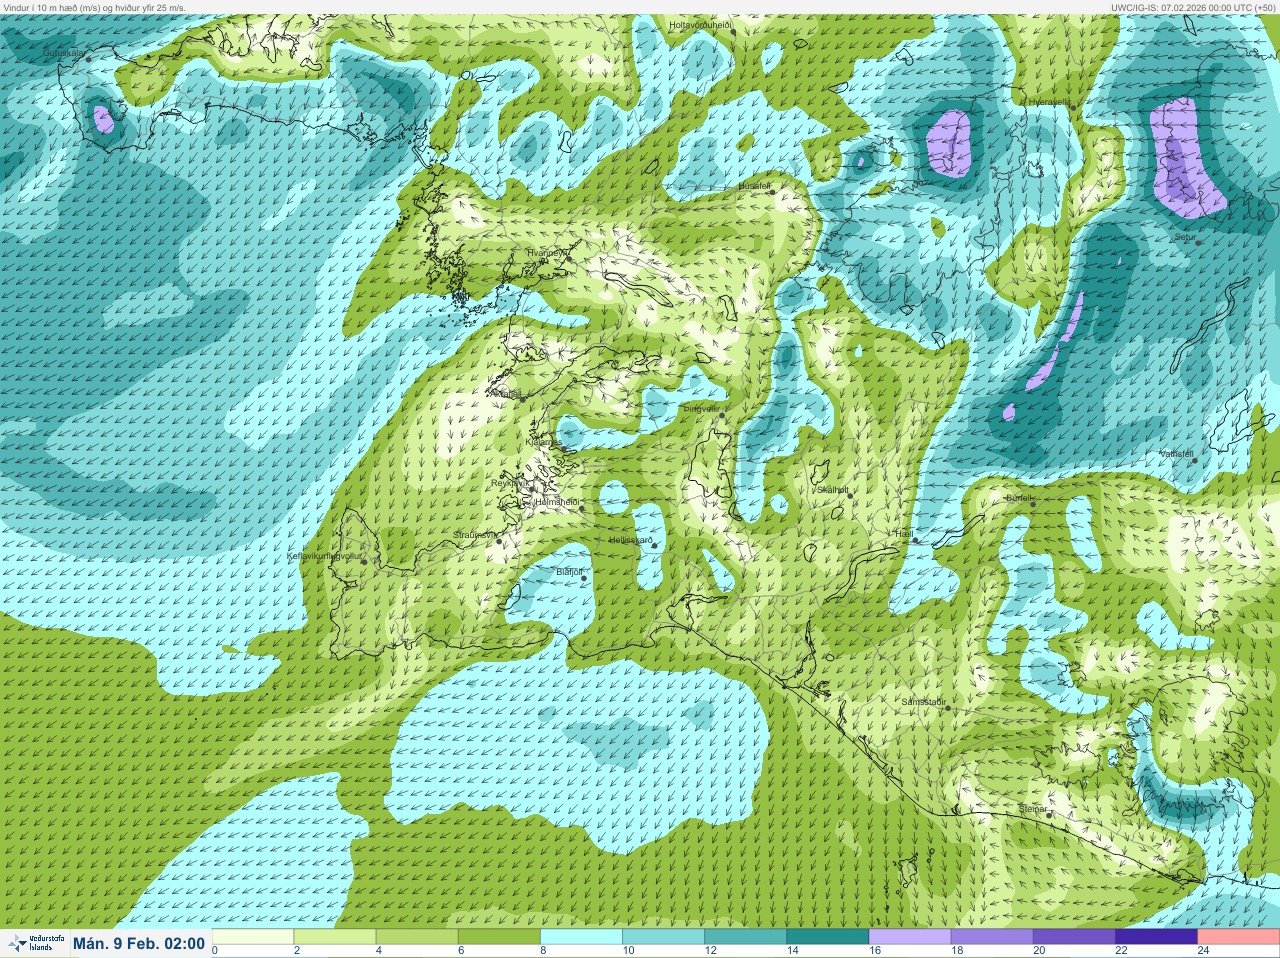Click the Straumsvík station label
Screen dimensions: 1280x958
click(x=475, y=535)
